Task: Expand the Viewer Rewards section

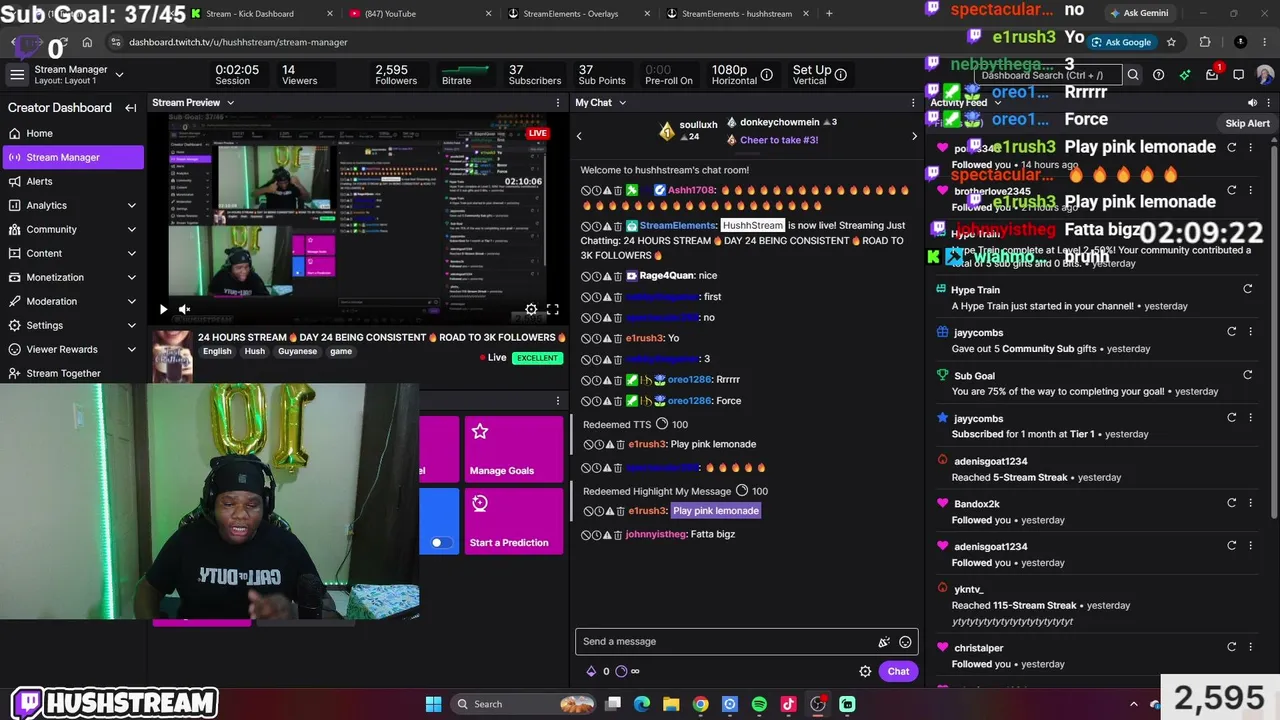Action: pyautogui.click(x=131, y=349)
